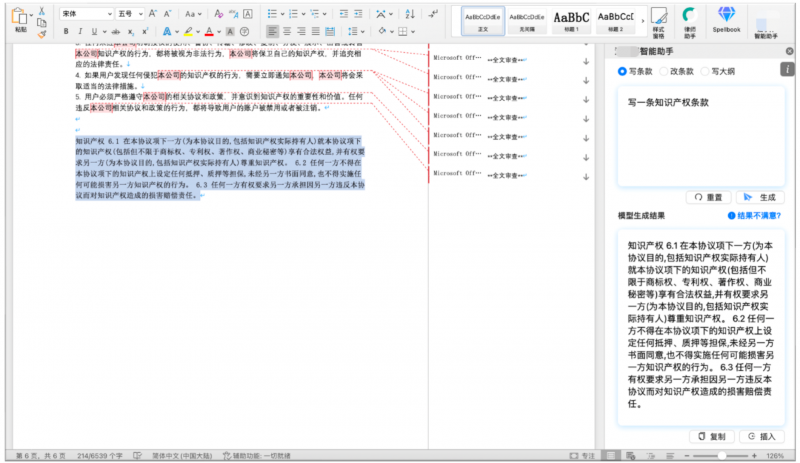Click the Character Border boxed A icon

tap(247, 14)
